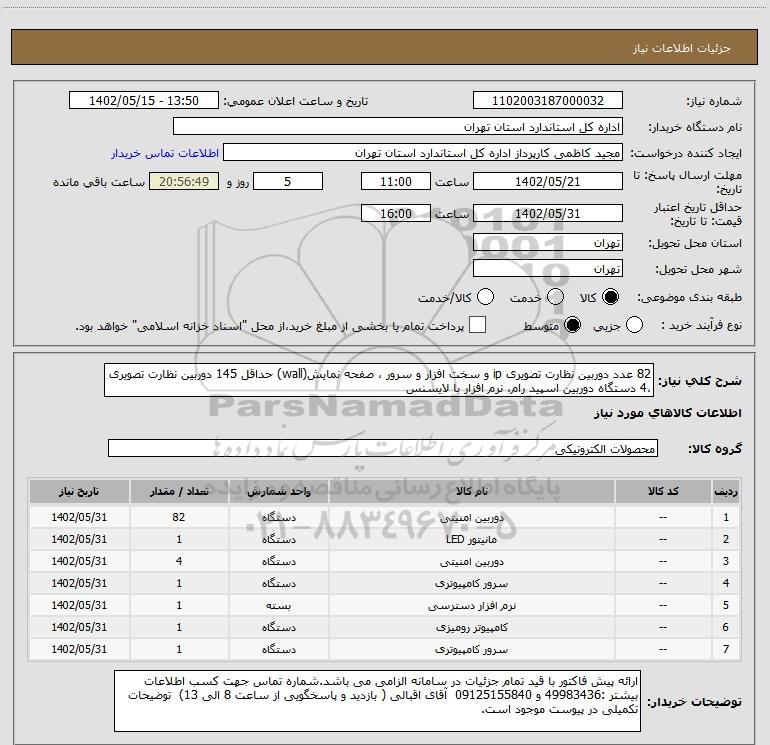
Task: Click the price validity time 16:00
Action: (x=396, y=214)
